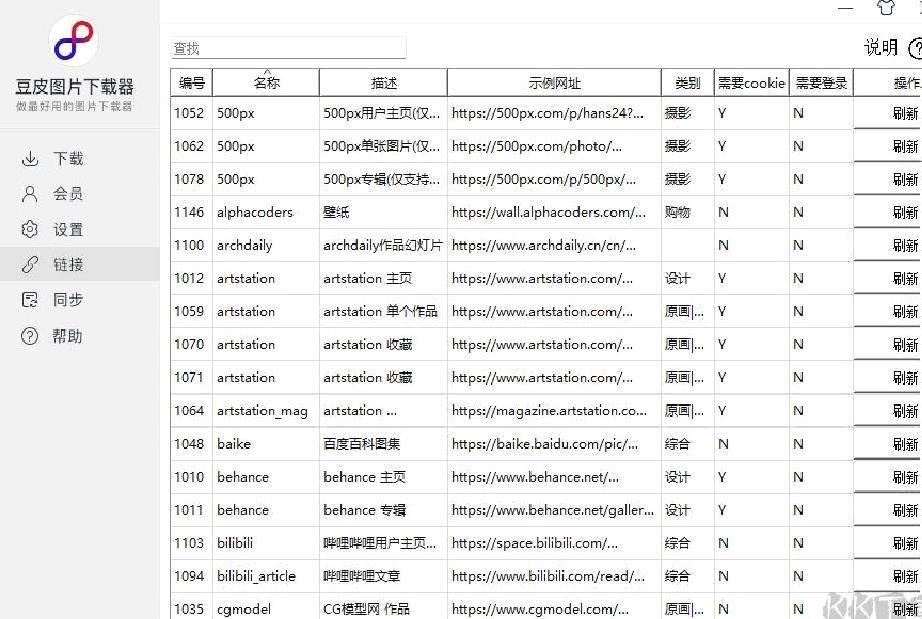Select the 500px单张图片 description cell
Viewport: 922px width, 619px height.
[x=383, y=146]
